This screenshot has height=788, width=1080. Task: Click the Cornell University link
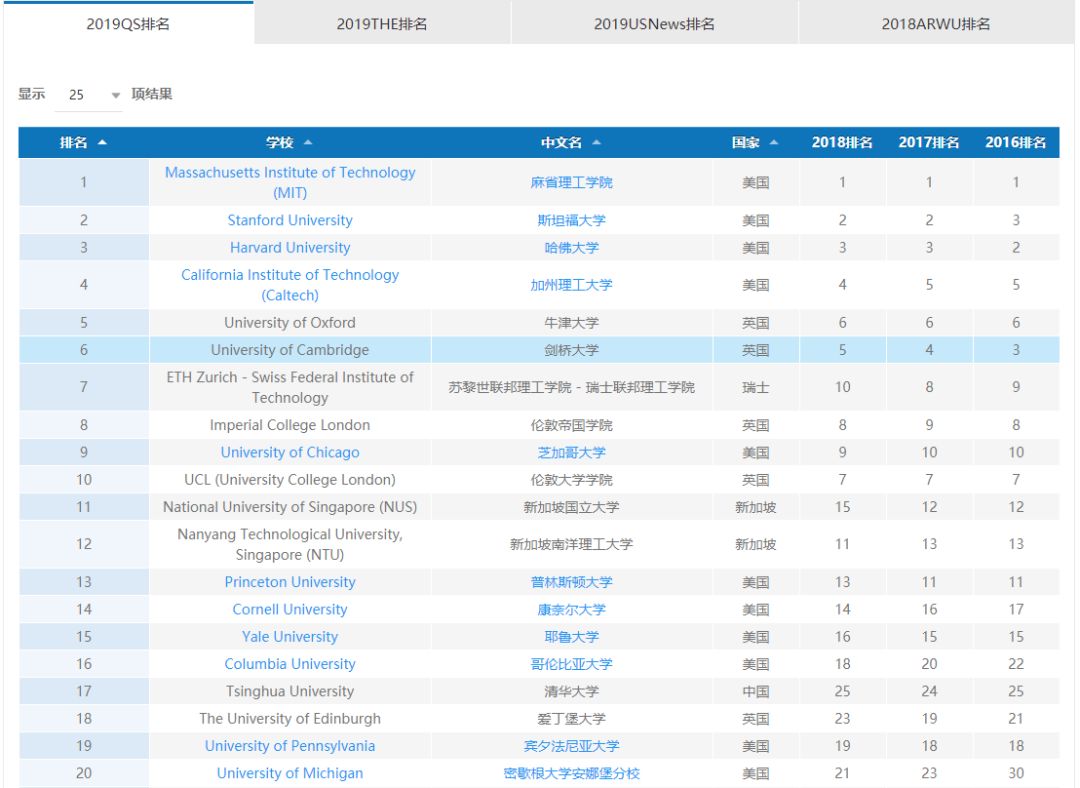[x=290, y=610]
